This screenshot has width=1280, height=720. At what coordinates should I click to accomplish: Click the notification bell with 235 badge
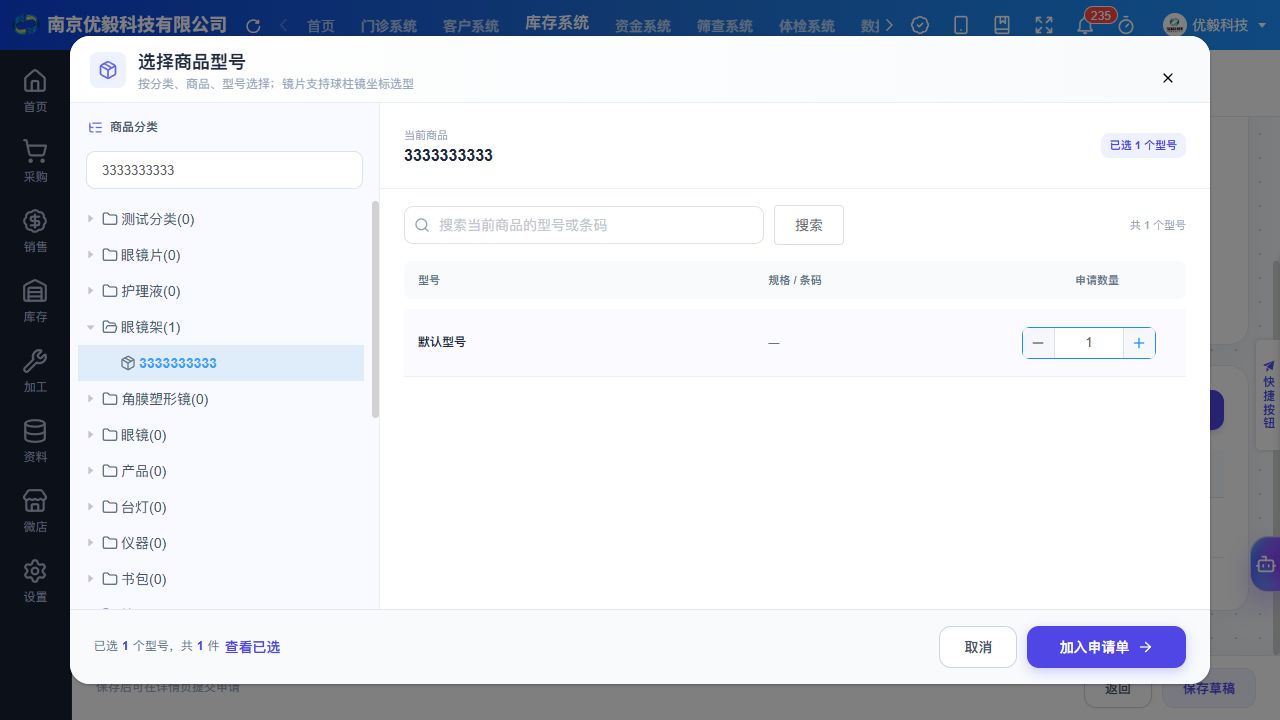(1086, 25)
